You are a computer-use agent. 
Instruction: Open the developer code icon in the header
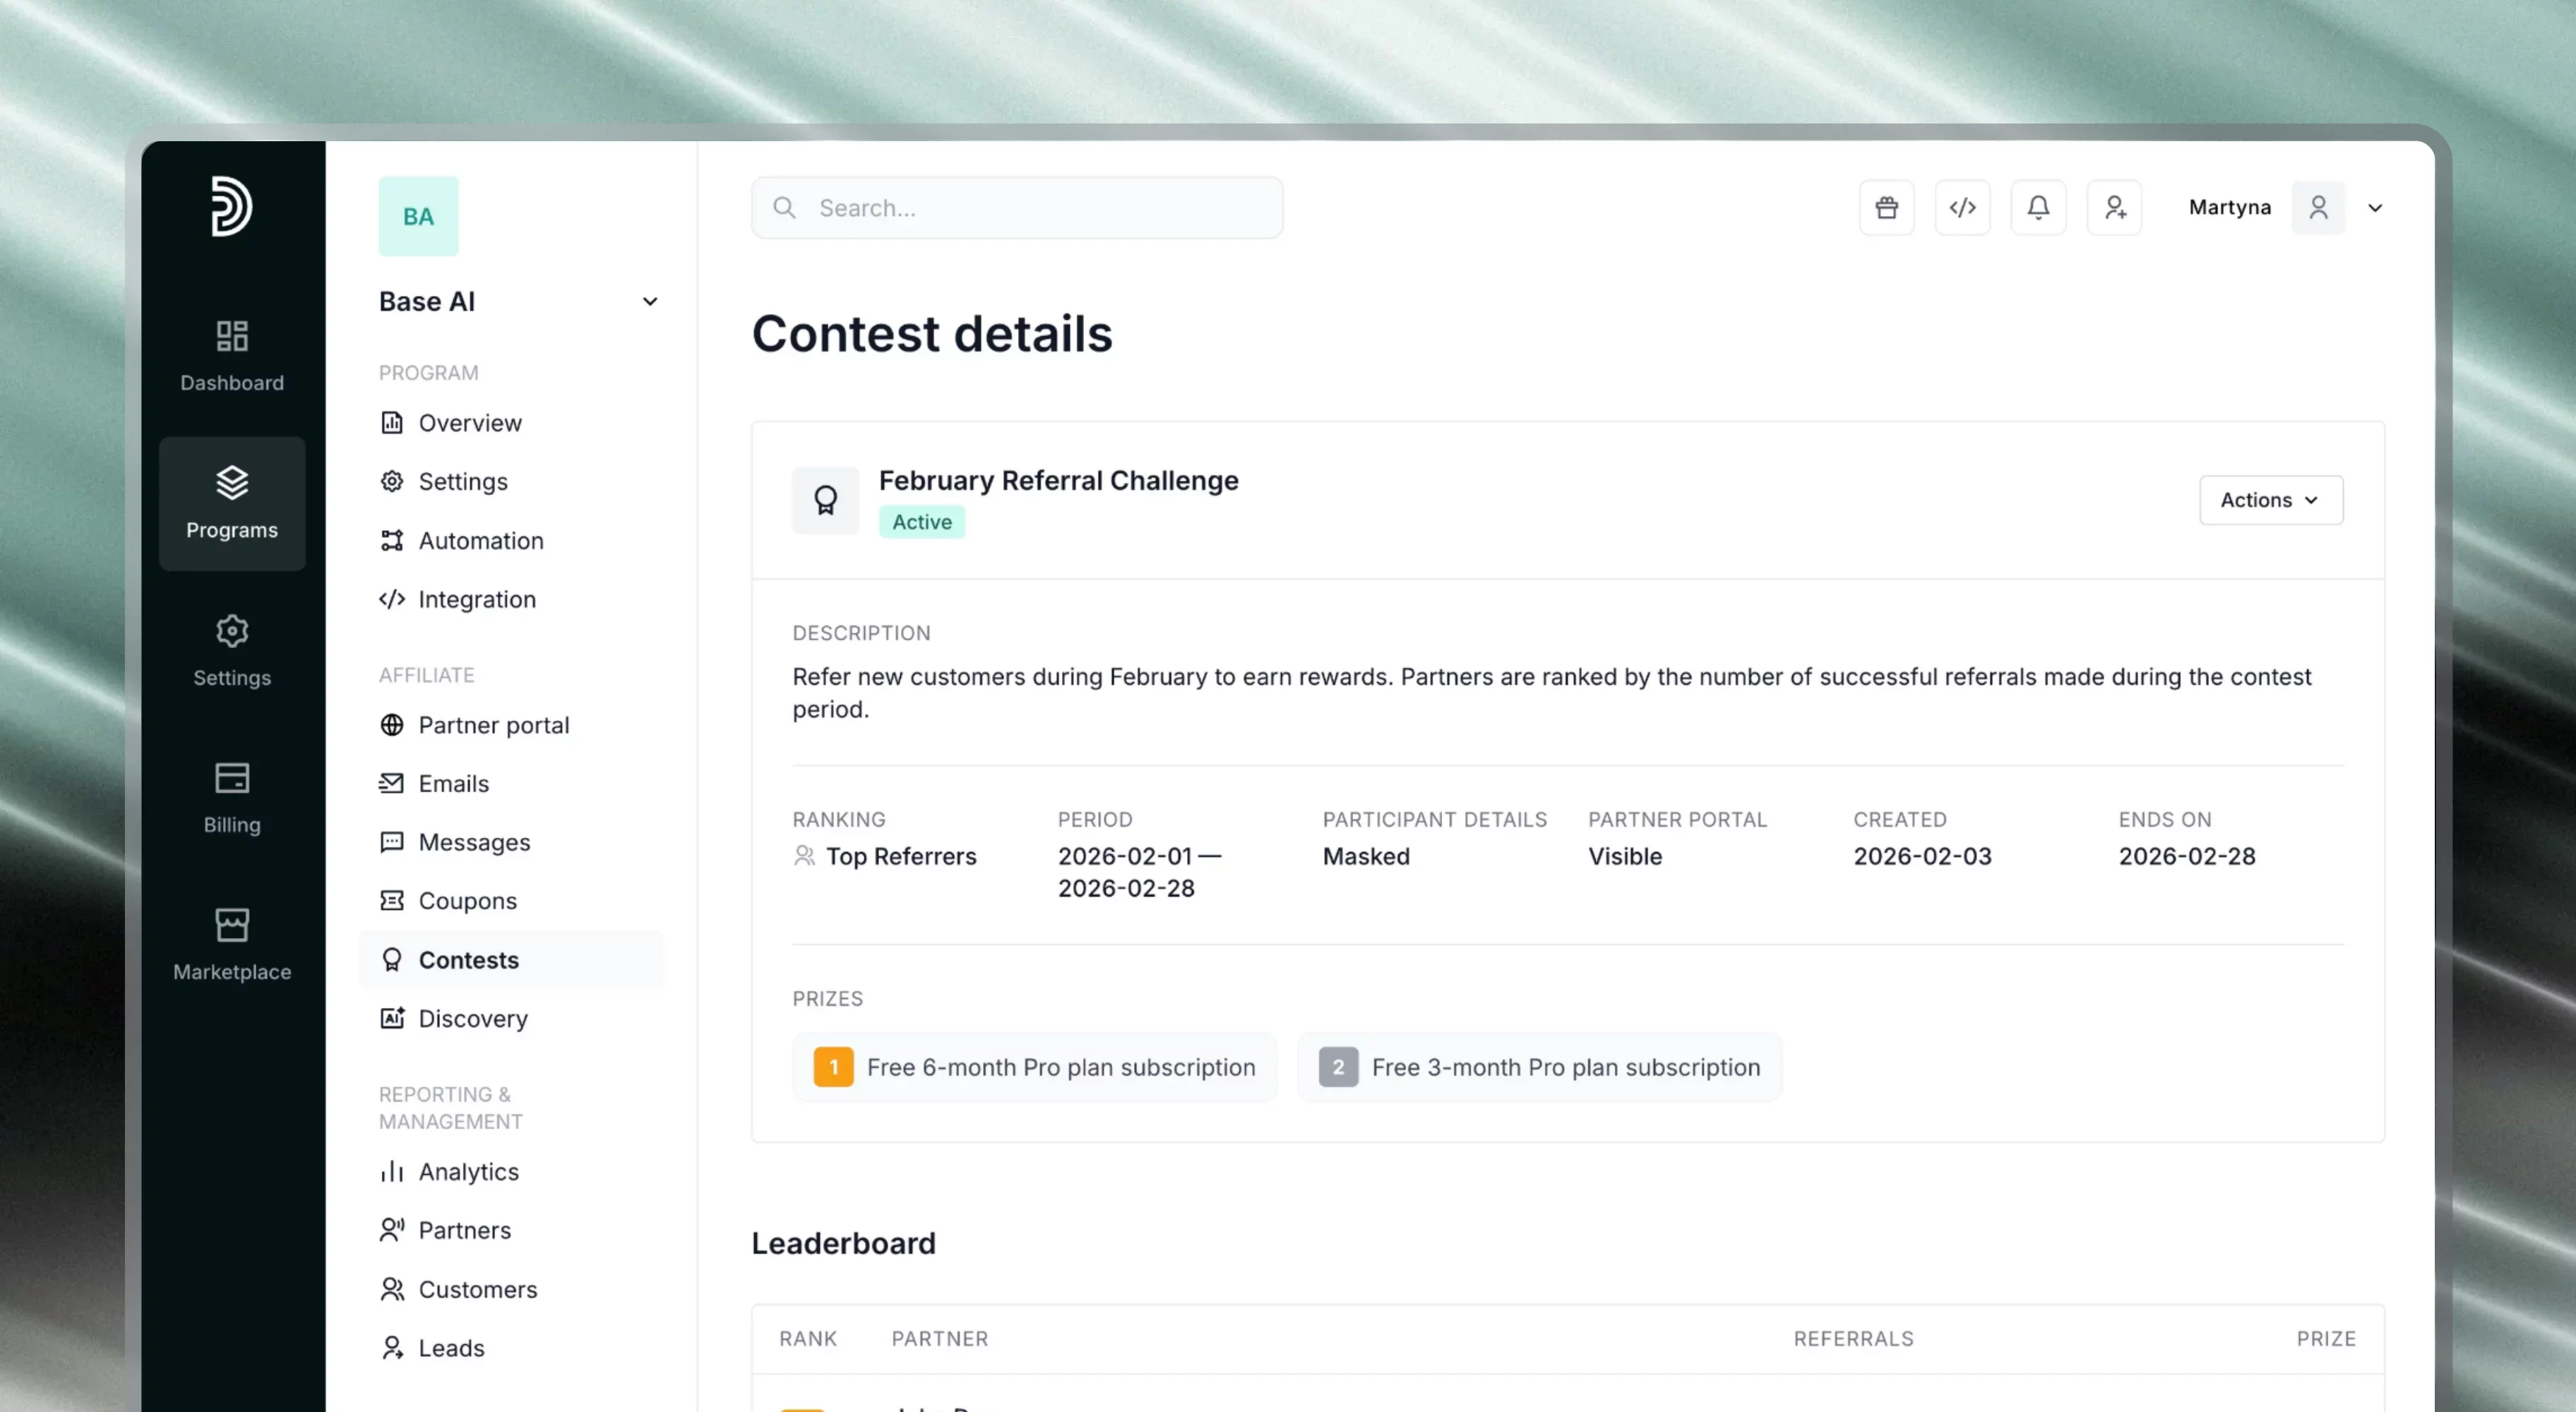(x=1962, y=208)
